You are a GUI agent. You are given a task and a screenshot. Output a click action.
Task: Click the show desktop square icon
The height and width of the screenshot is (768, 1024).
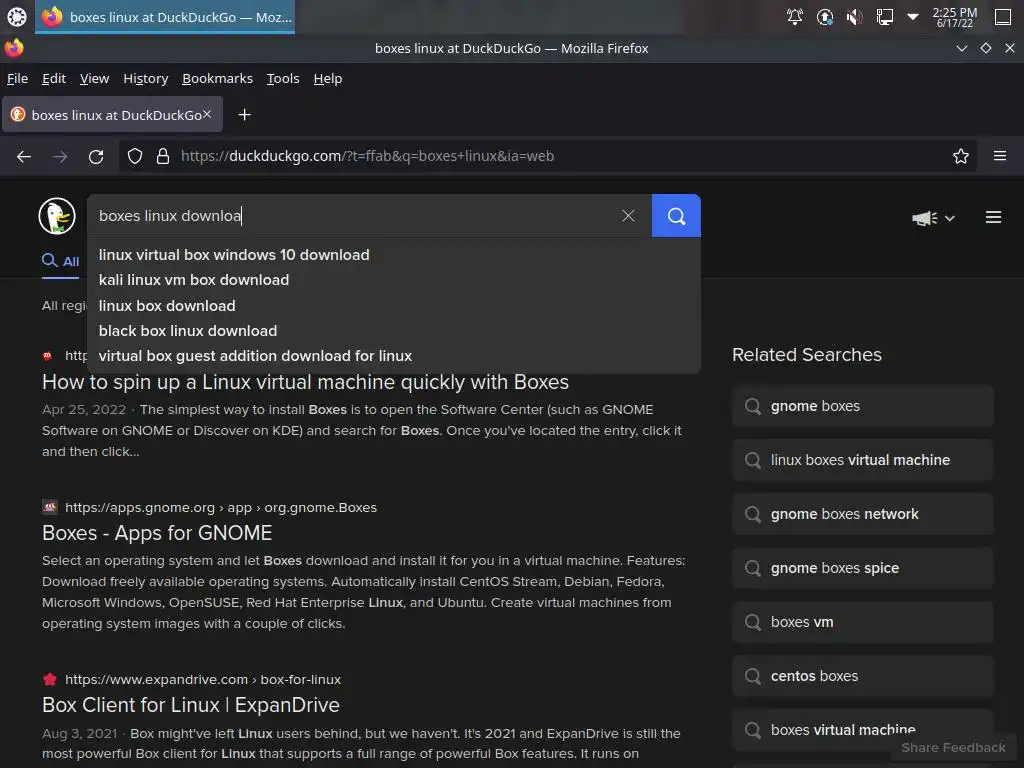[x=1003, y=16]
